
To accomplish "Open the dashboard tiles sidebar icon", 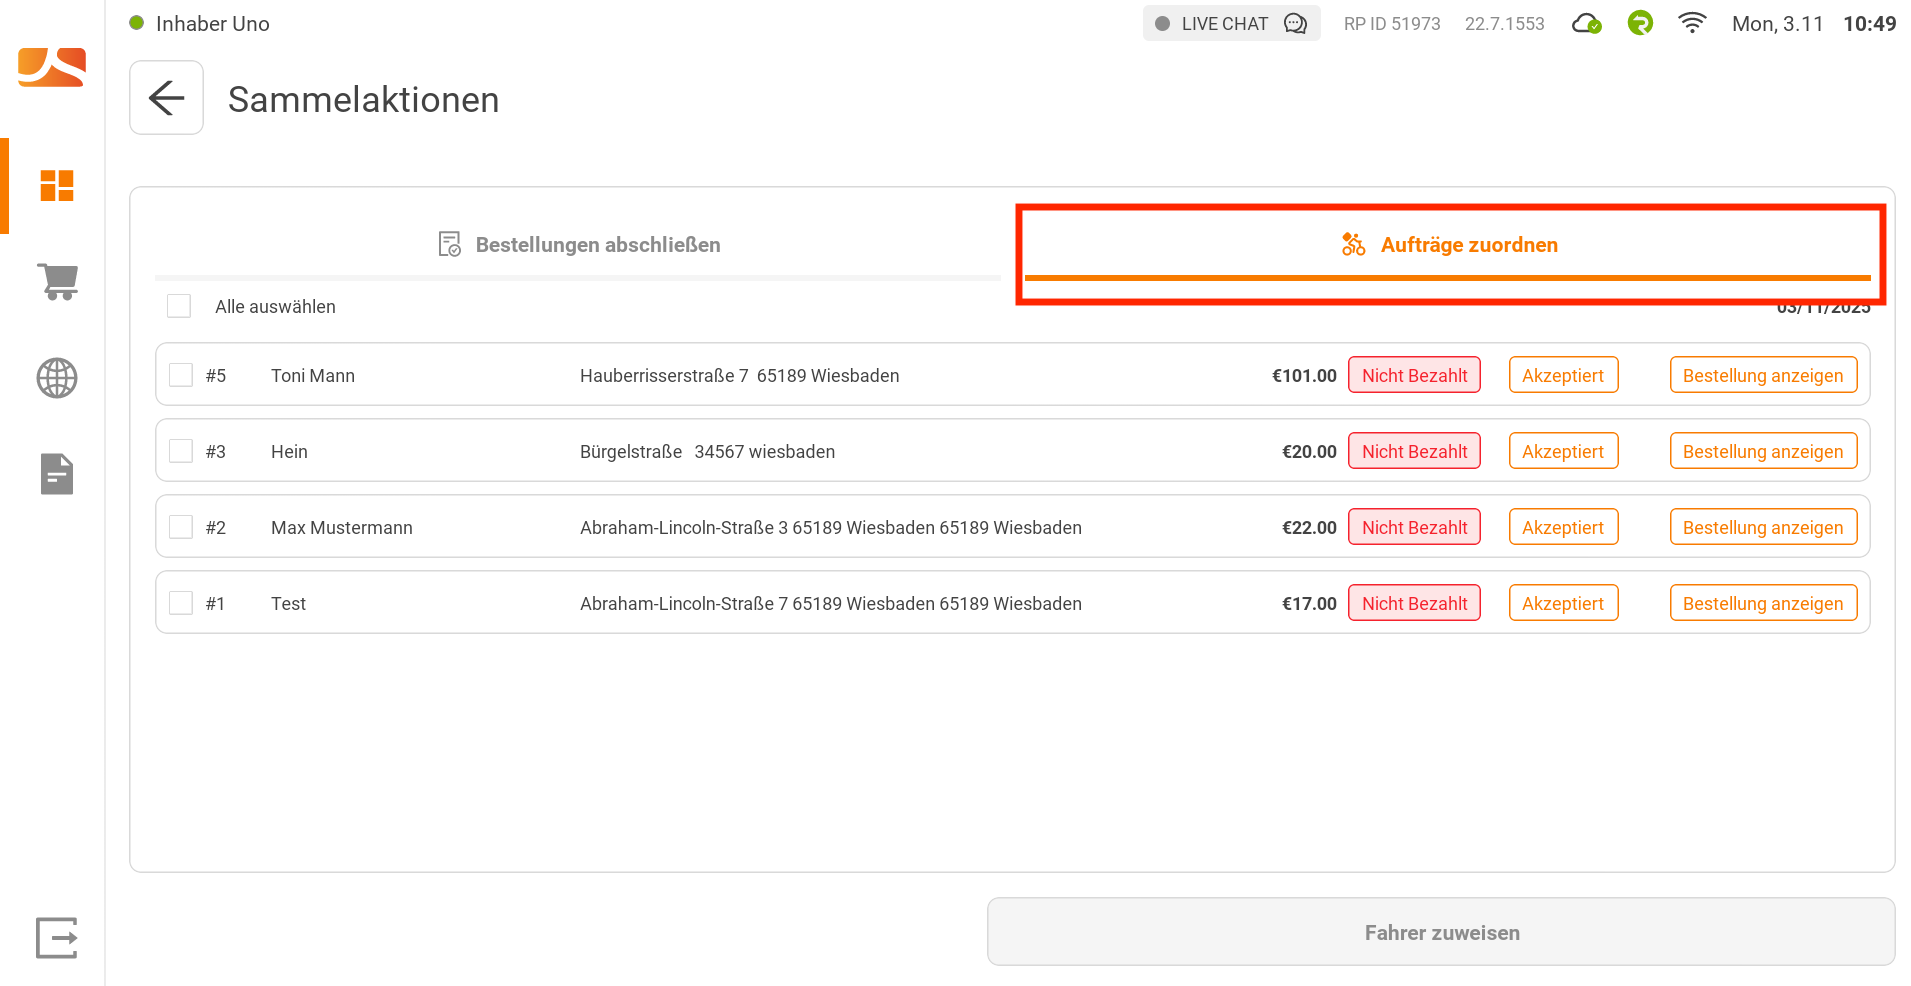I will [57, 185].
